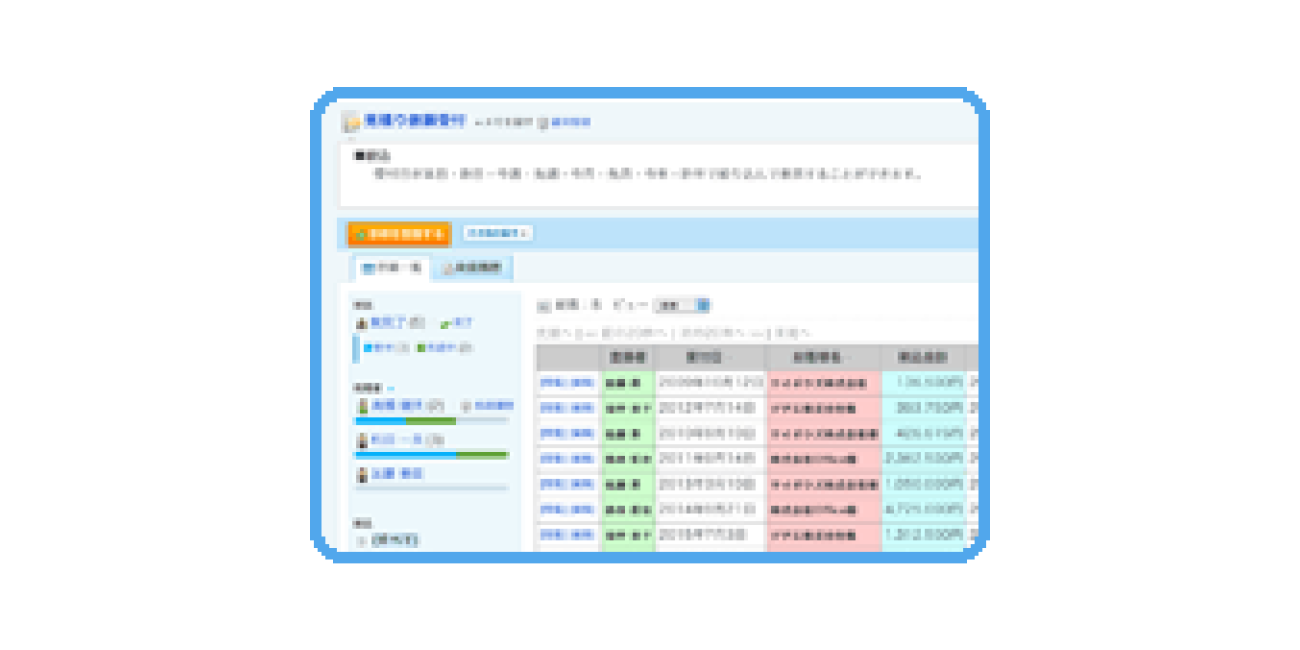Click the first blue and green progress bar
The image size is (1300, 650).
431,422
